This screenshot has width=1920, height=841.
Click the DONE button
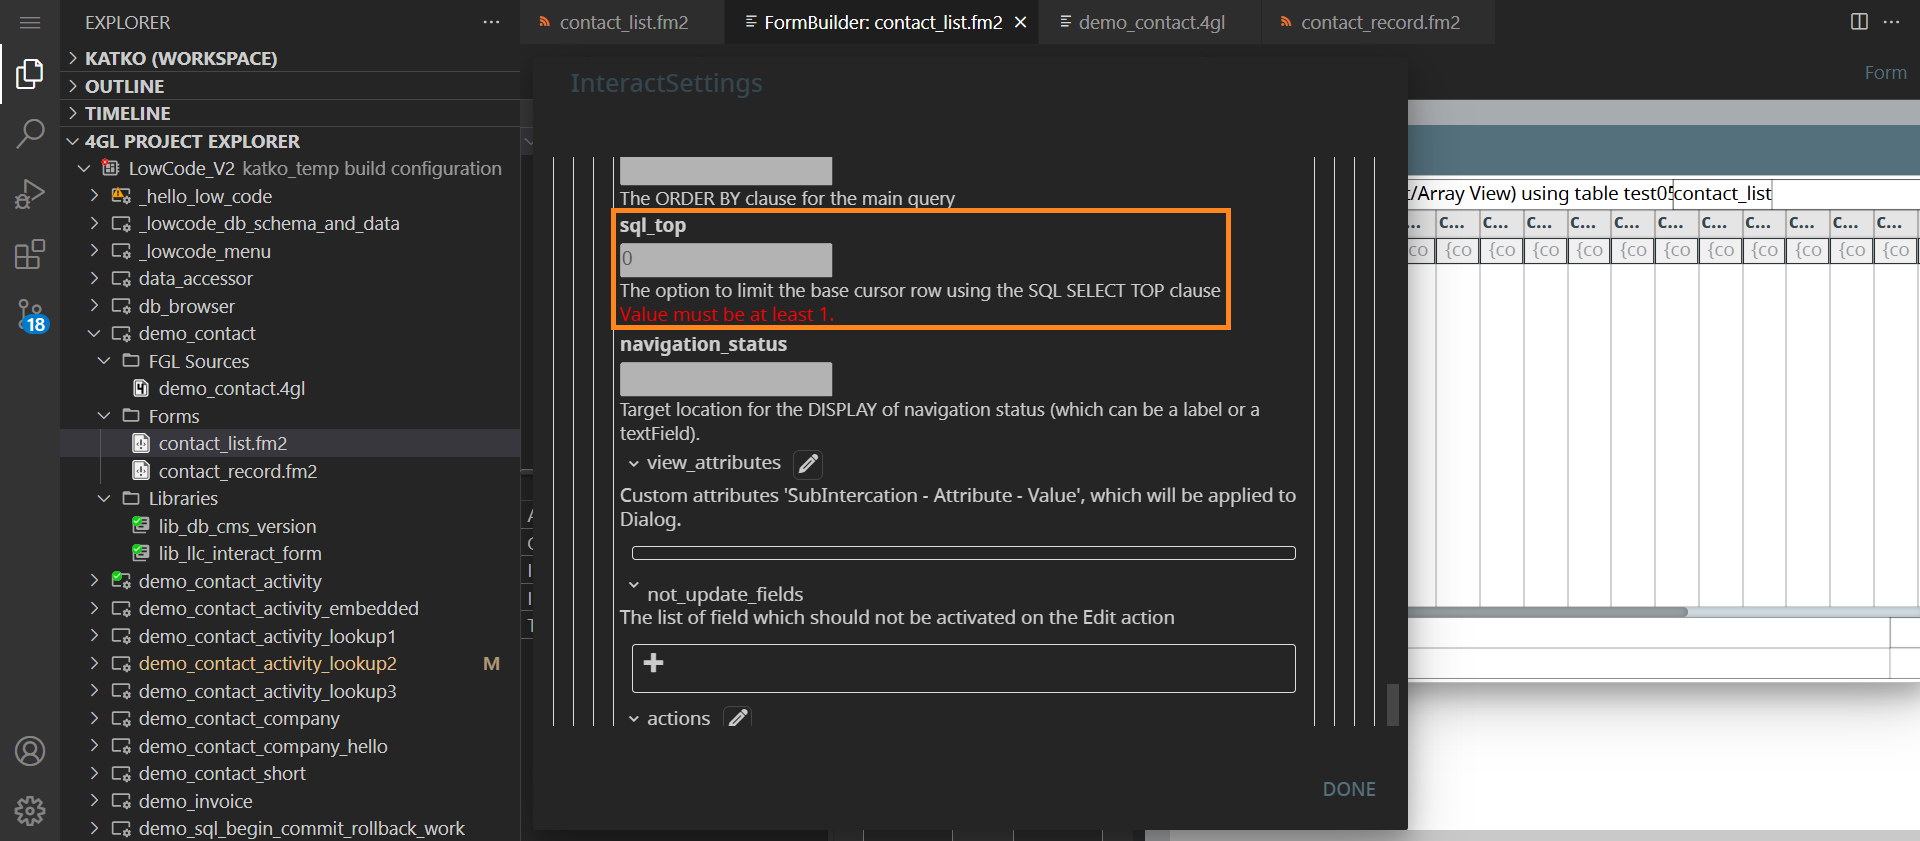click(x=1349, y=789)
